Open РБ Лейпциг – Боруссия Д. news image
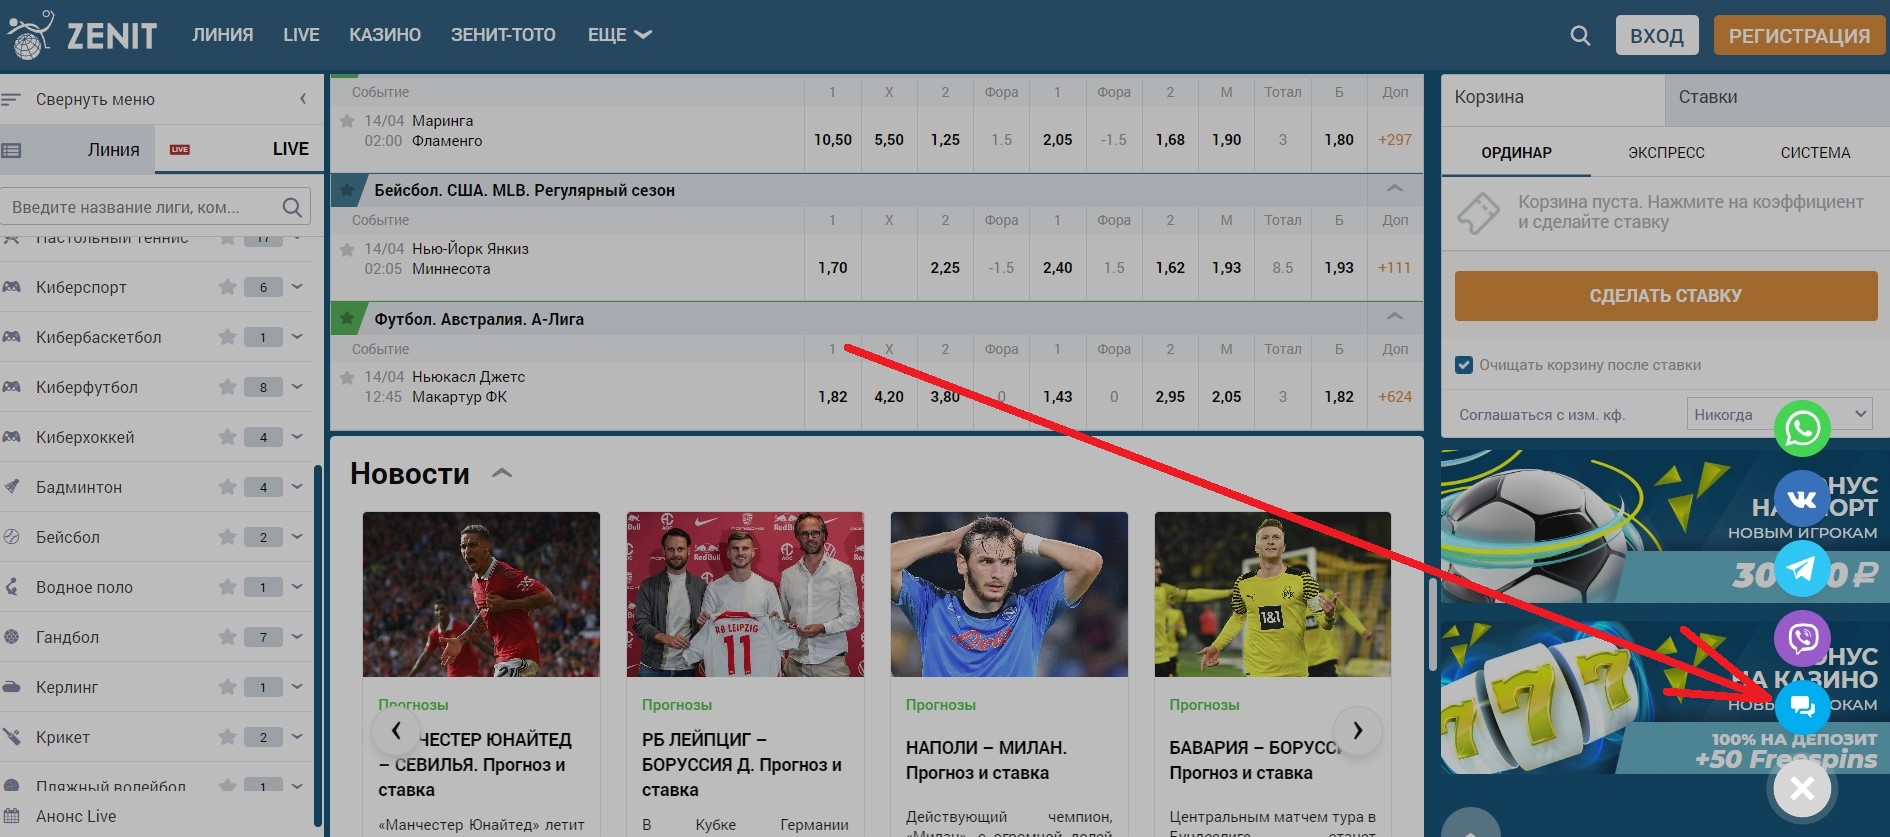The image size is (1890, 837). pos(745,594)
